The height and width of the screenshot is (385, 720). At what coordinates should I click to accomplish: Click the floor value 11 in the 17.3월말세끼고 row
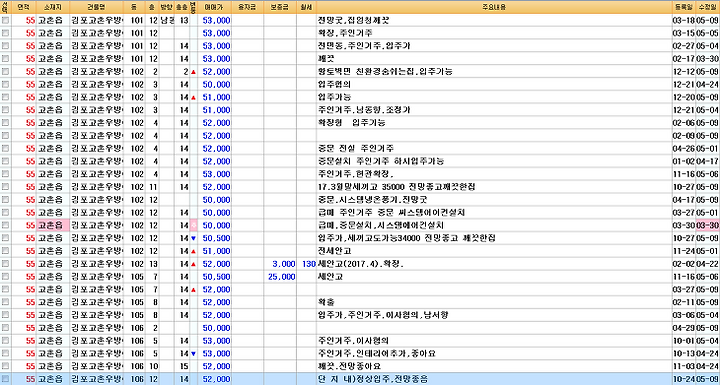tap(153, 187)
